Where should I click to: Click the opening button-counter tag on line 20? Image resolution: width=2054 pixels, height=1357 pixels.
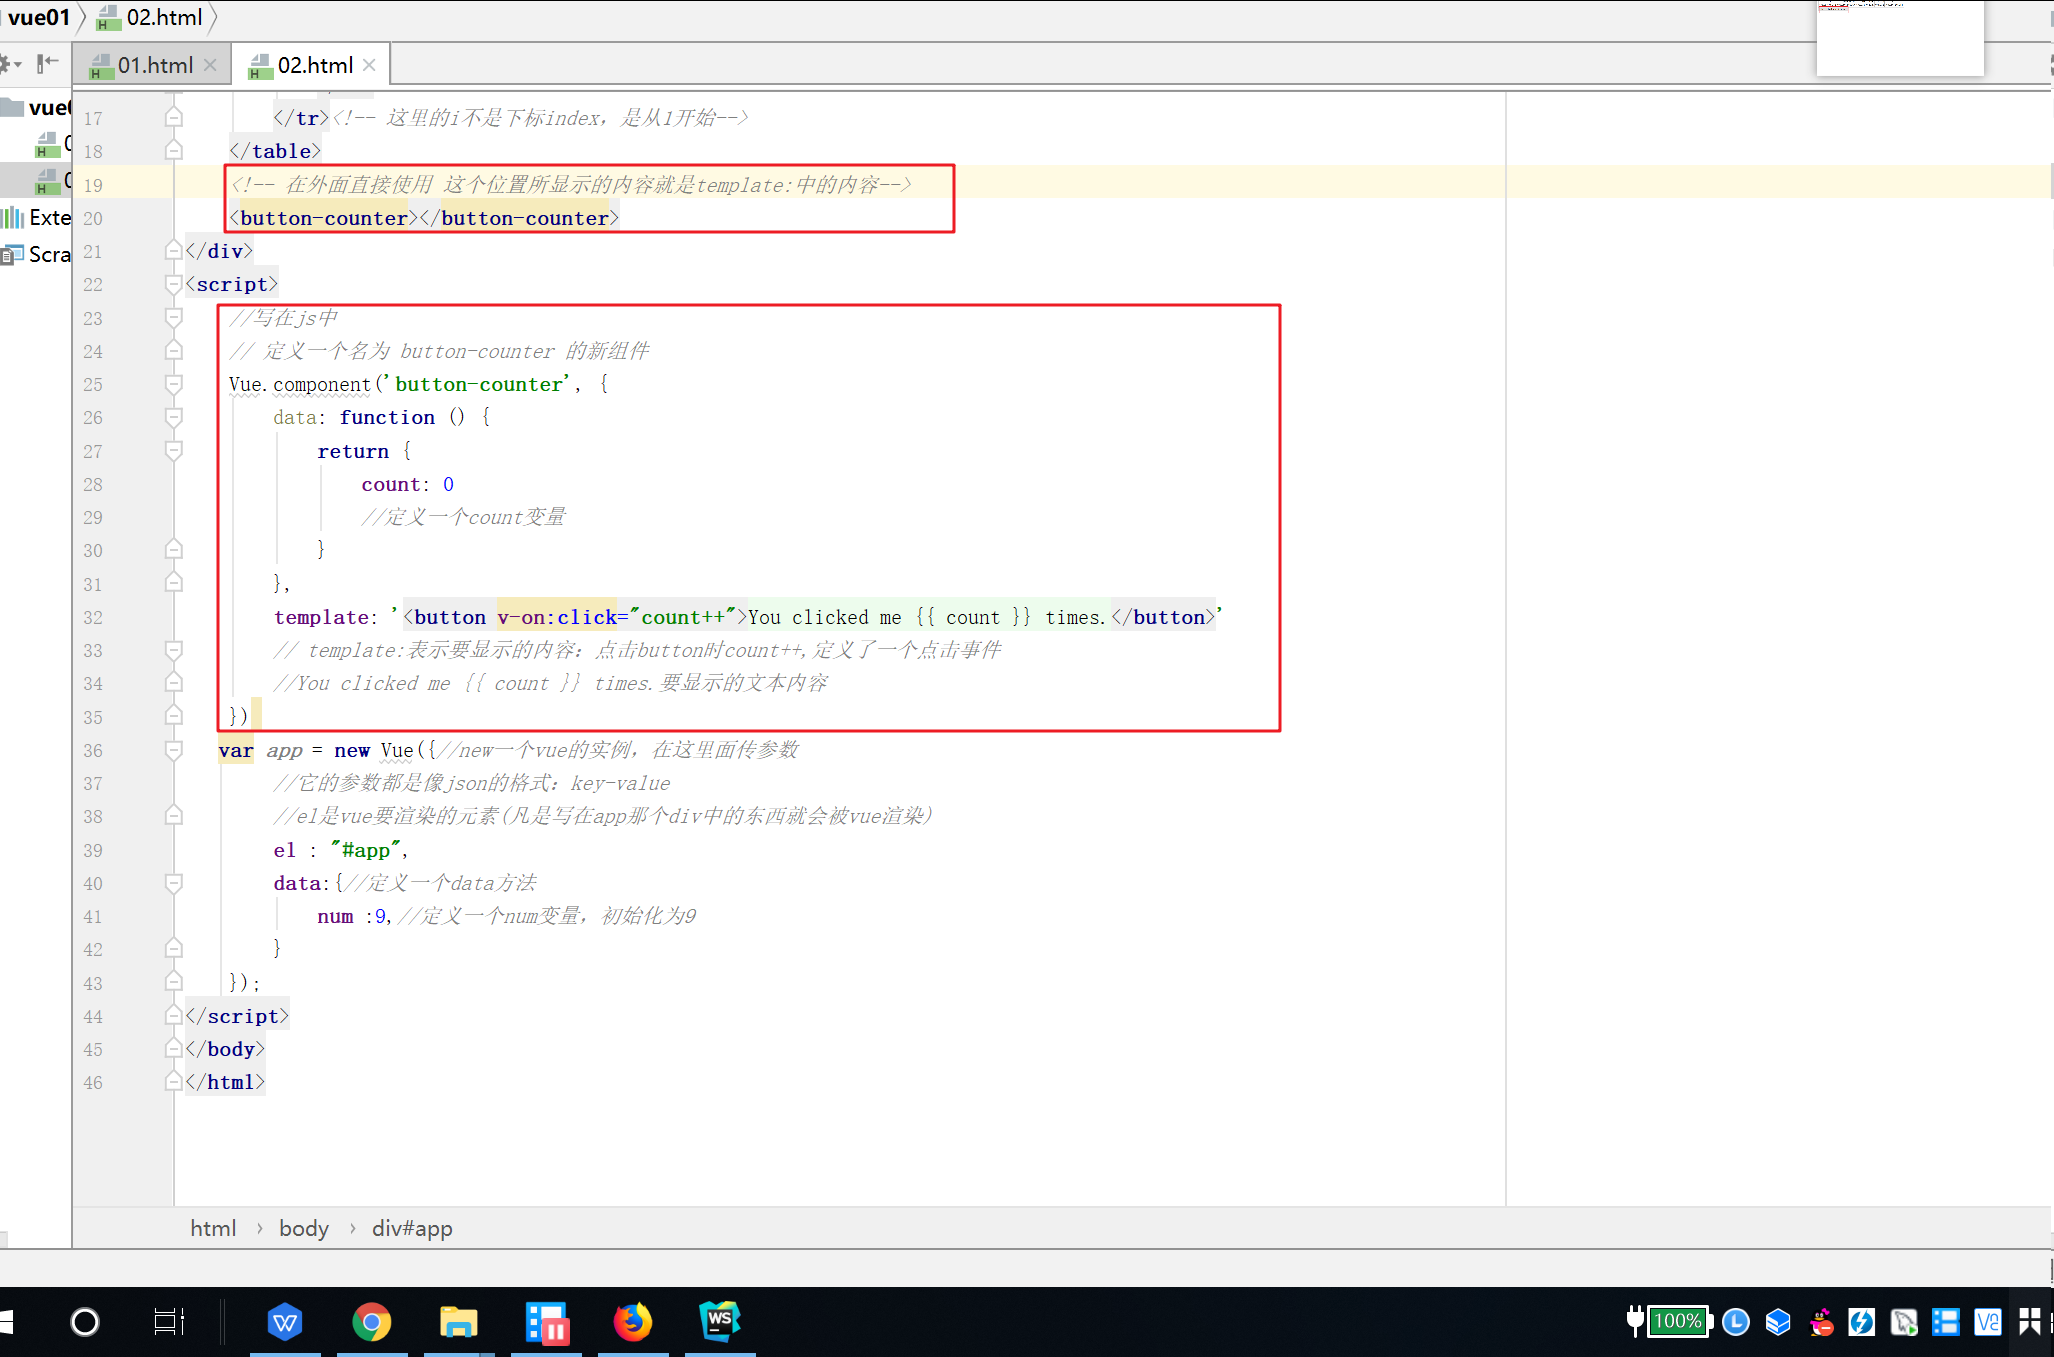324,218
